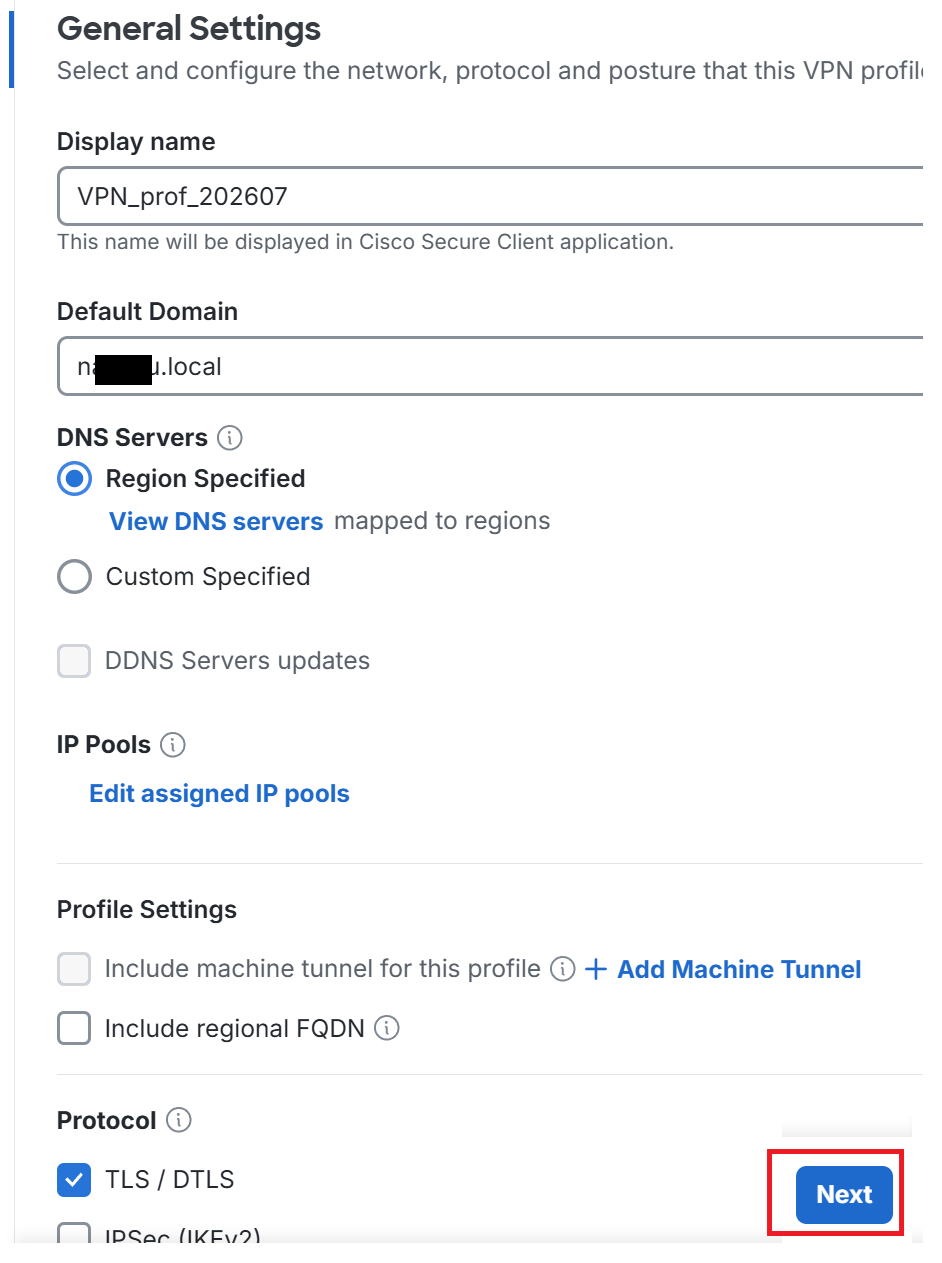Viewport: 942px width, 1263px height.
Task: Click the Default Domain input field
Action: 490,367
